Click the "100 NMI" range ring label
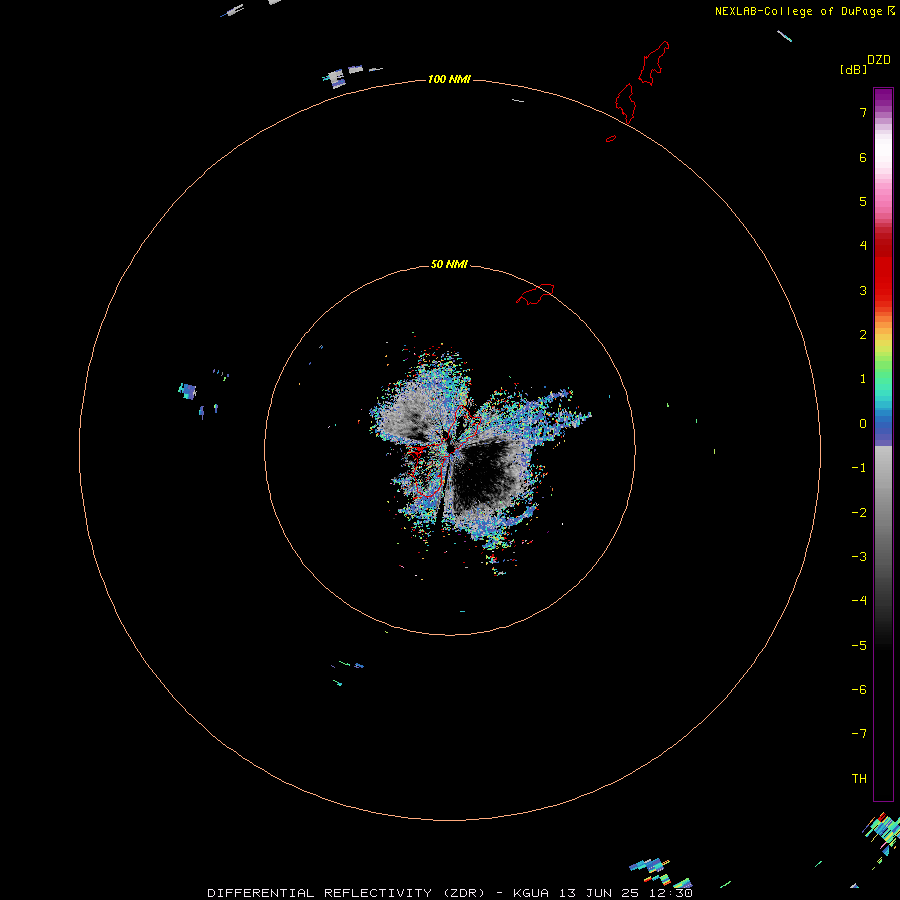Image resolution: width=900 pixels, height=900 pixels. (449, 79)
